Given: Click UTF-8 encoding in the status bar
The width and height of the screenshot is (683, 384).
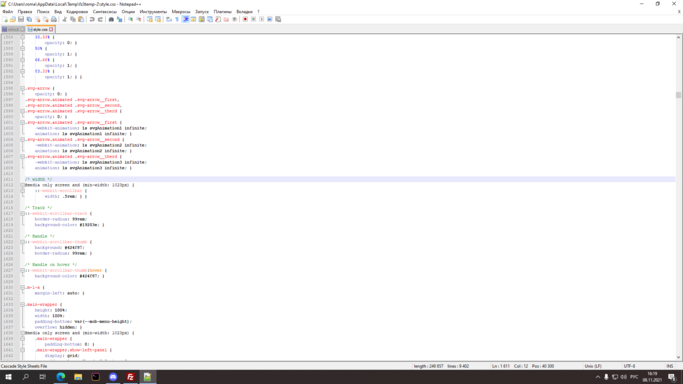Looking at the screenshot, I should click(x=629, y=366).
